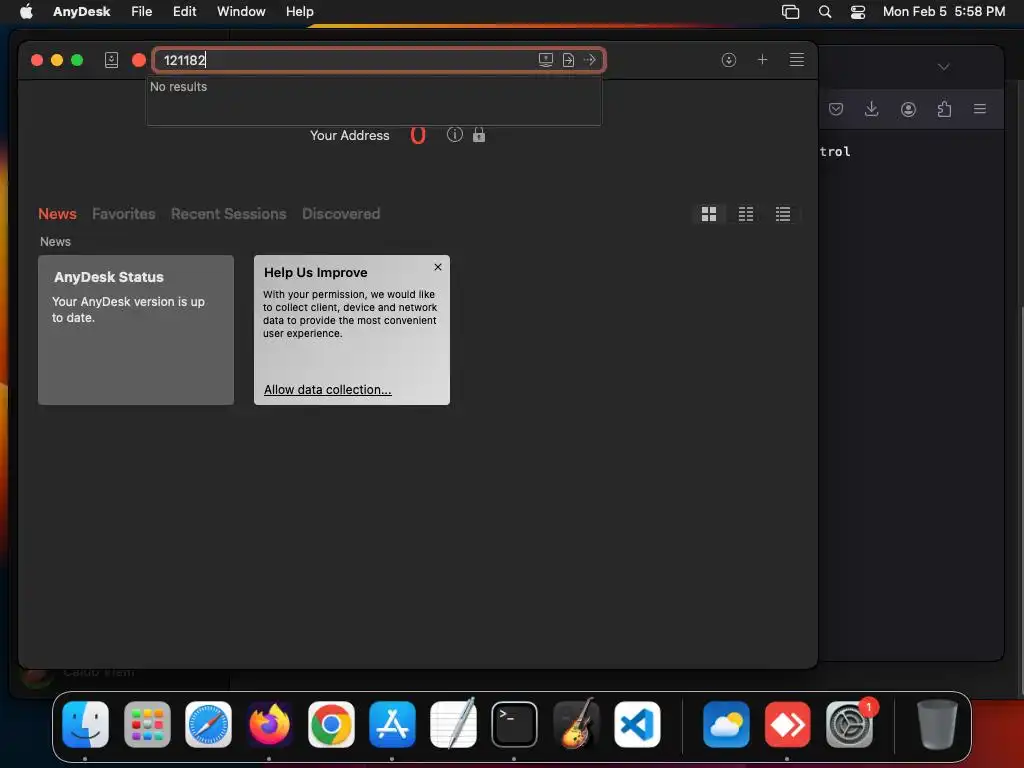Open Weather app from the Dock
1024x768 pixels.
coord(726,724)
